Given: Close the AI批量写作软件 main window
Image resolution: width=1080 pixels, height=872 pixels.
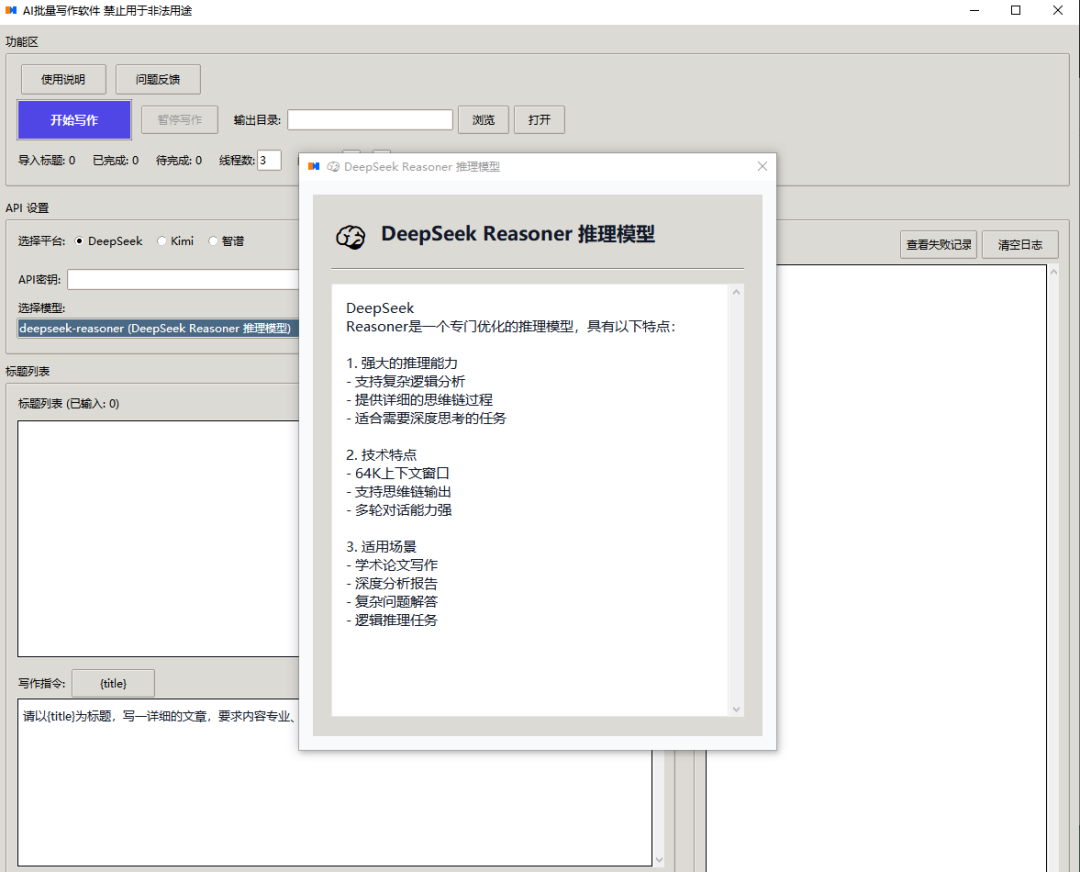Looking at the screenshot, I should 1058,10.
